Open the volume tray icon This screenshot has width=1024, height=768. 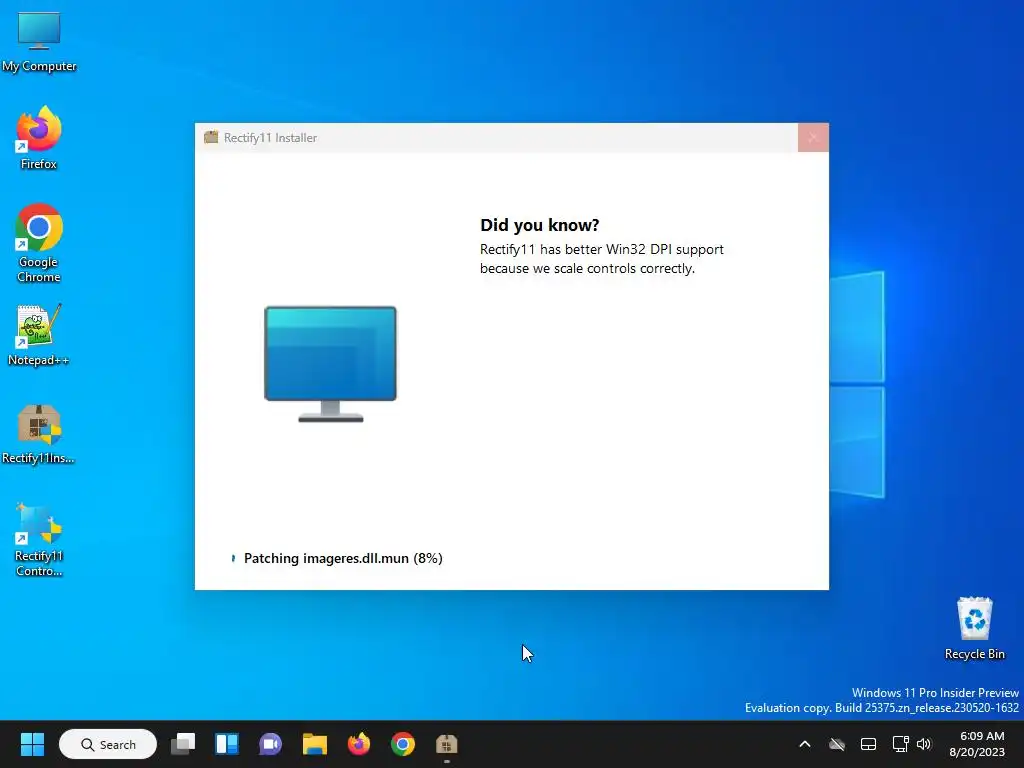tap(924, 744)
